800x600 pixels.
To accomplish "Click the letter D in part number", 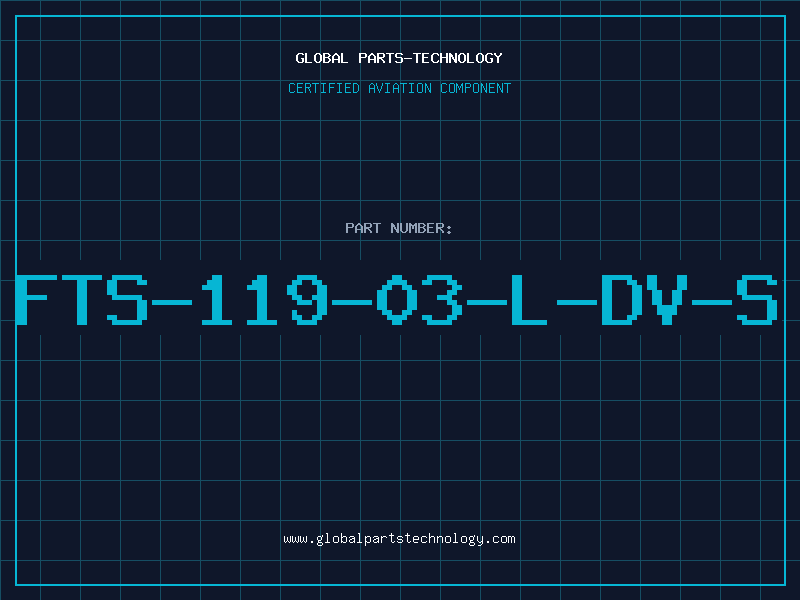I will point(622,300).
